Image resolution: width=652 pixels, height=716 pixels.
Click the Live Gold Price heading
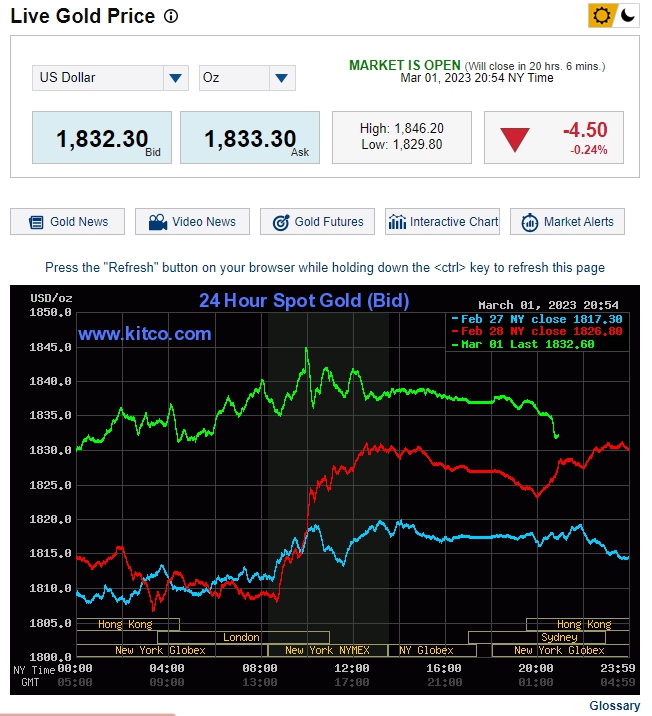(83, 16)
